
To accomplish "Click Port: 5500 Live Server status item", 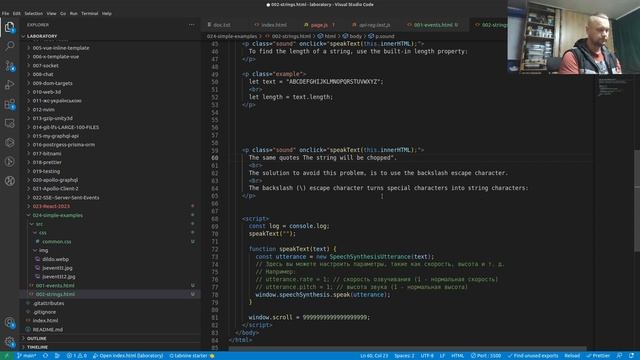I will point(486,356).
